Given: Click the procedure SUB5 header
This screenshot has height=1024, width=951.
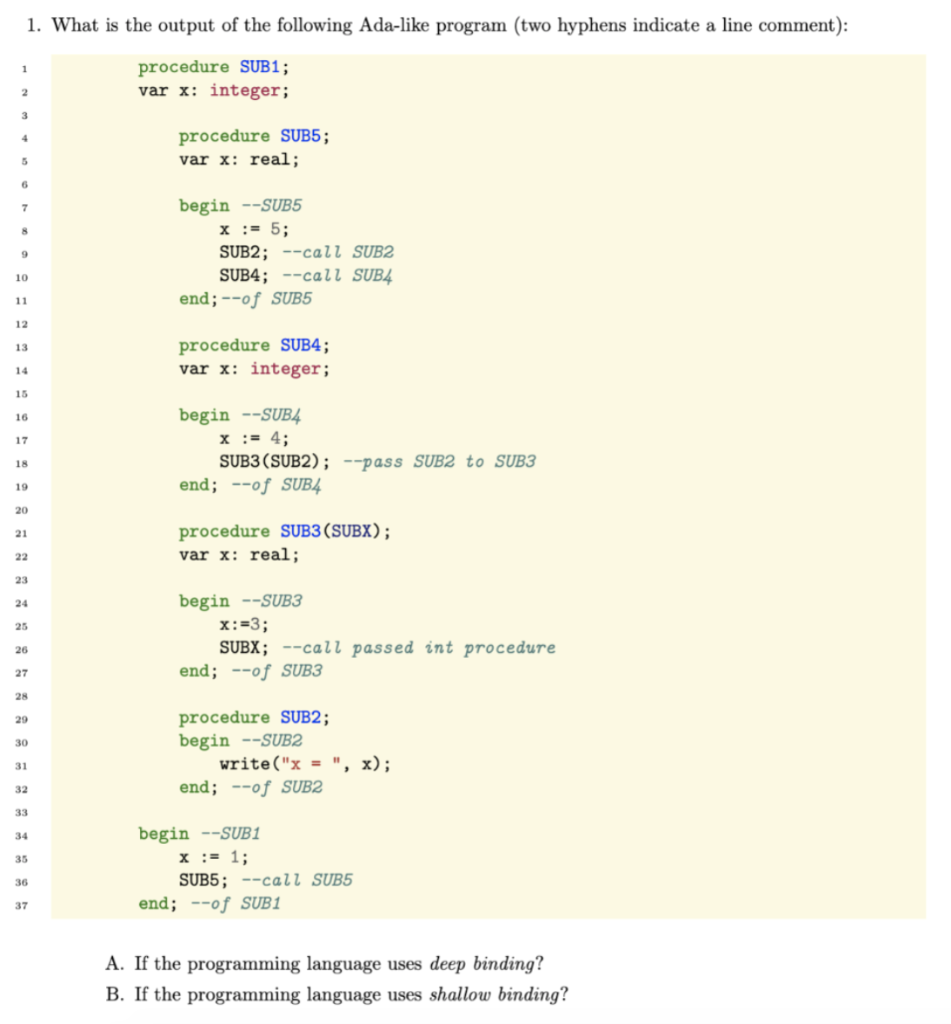Looking at the screenshot, I should coord(255,136).
